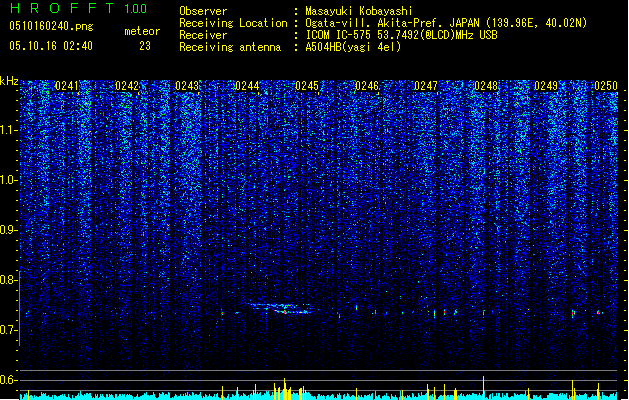Click the timestamp 05.10.16 02:40
Image resolution: width=629 pixels, height=400 pixels.
(x=51, y=46)
